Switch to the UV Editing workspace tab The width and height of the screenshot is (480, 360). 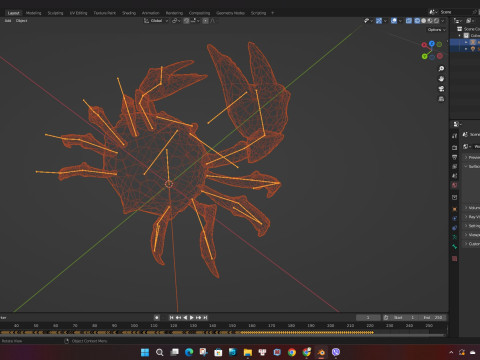(x=78, y=13)
